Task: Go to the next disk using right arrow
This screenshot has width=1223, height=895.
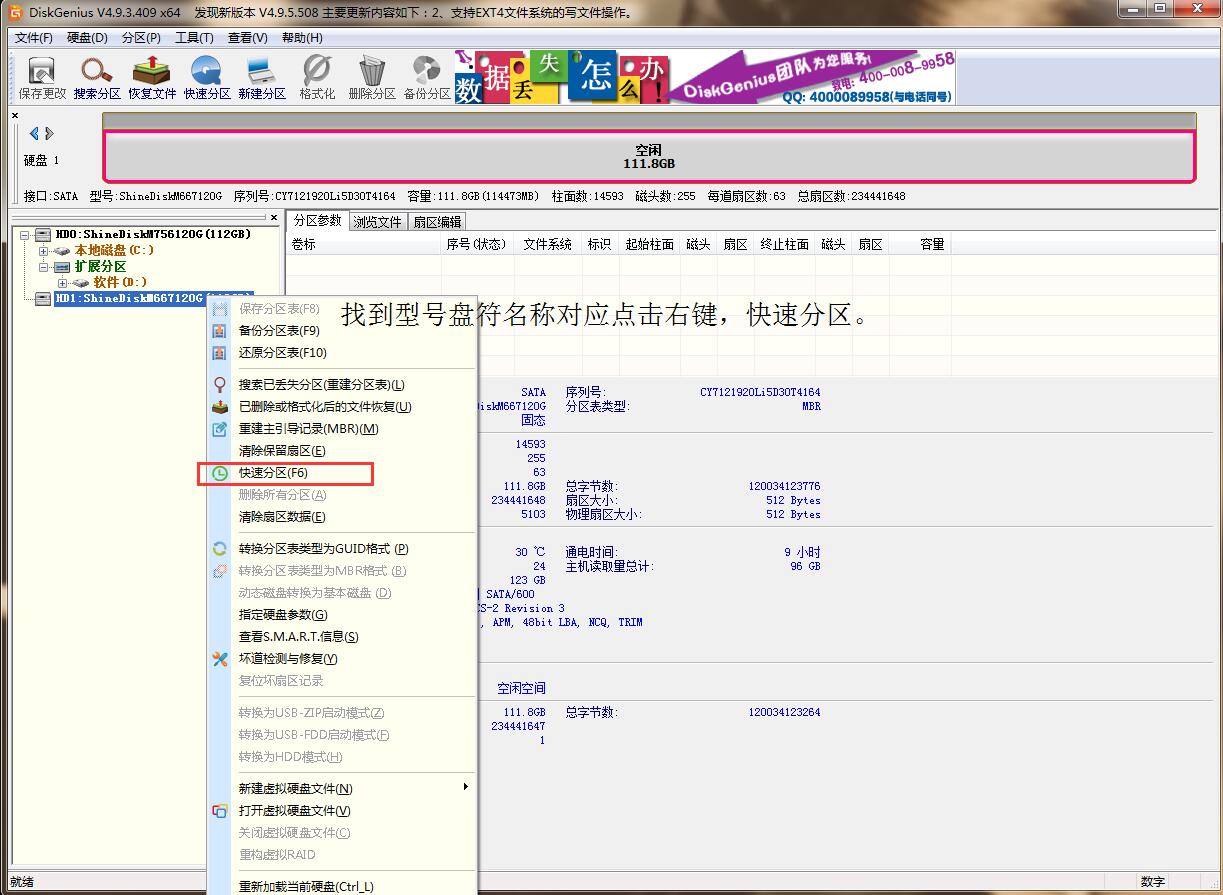Action: [49, 133]
